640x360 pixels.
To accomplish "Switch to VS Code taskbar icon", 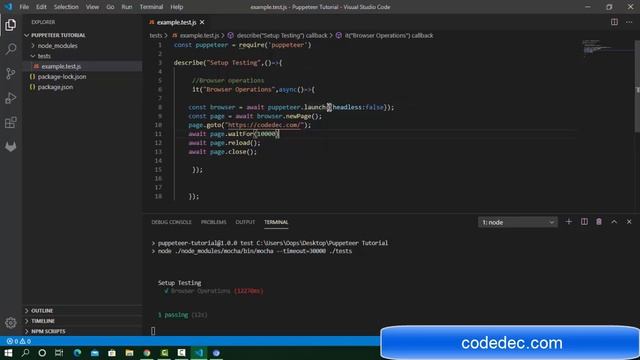I will coord(199,353).
